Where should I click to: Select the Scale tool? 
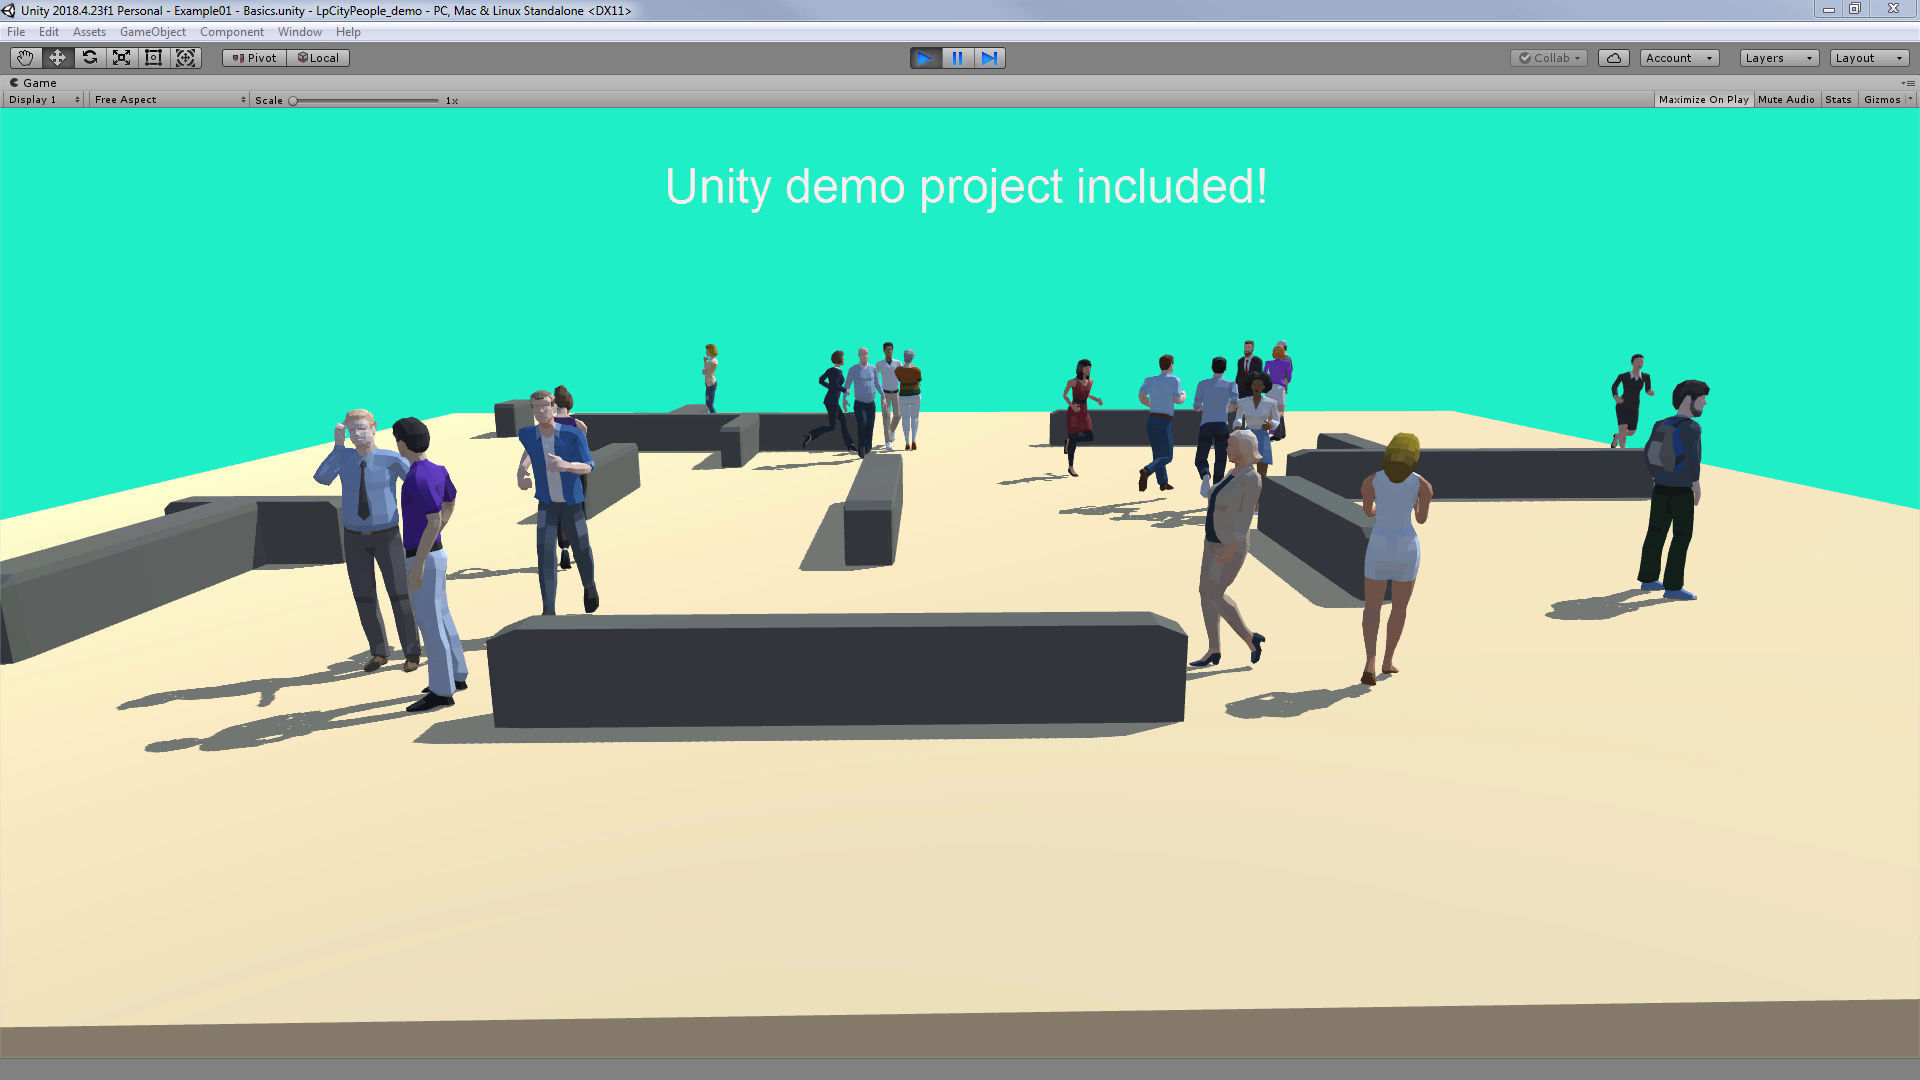point(121,58)
